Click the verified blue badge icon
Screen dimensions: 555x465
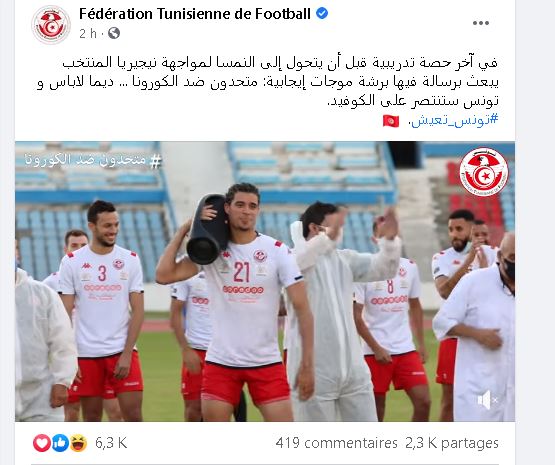[x=322, y=14]
